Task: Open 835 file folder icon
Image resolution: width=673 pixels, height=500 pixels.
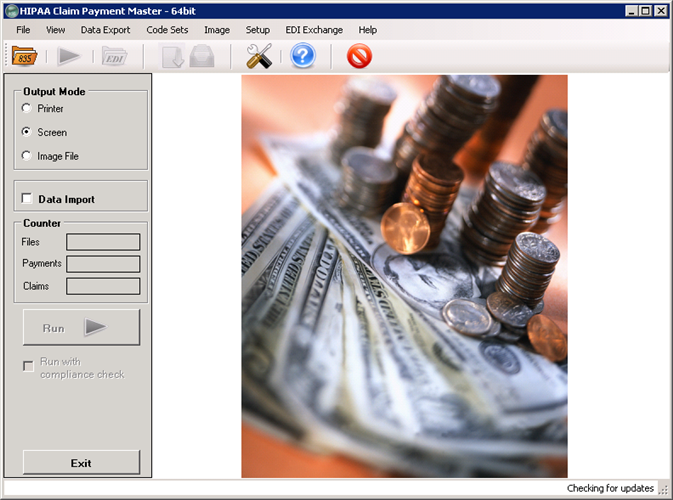Action: [x=24, y=57]
